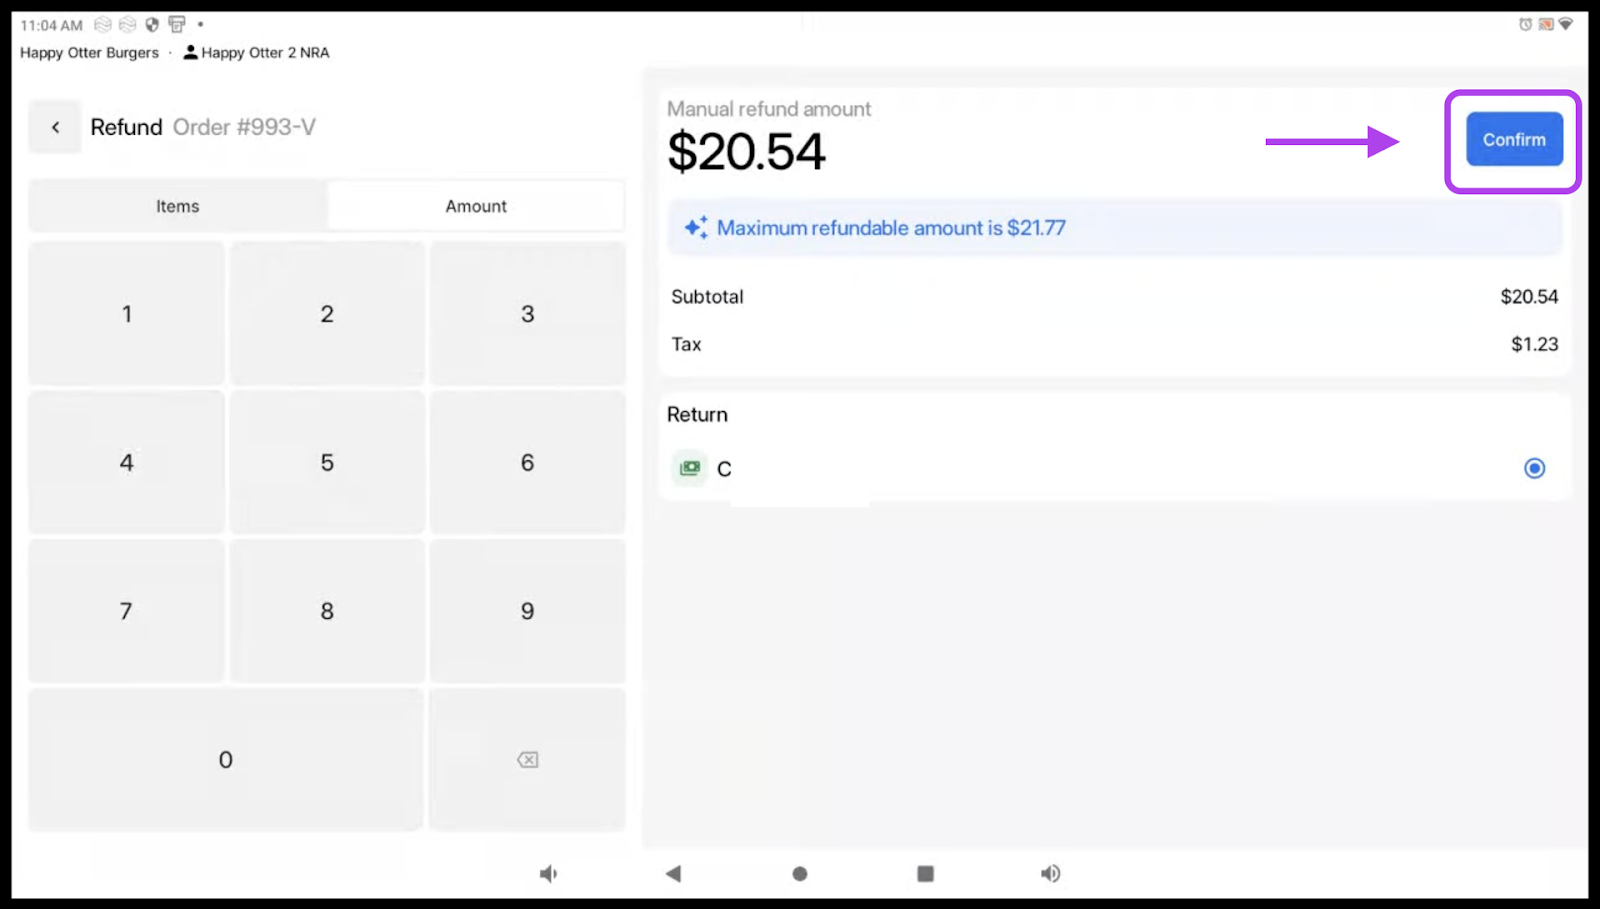Tap the Happy Otter 2 NRA user
The image size is (1600, 909).
coord(256,53)
